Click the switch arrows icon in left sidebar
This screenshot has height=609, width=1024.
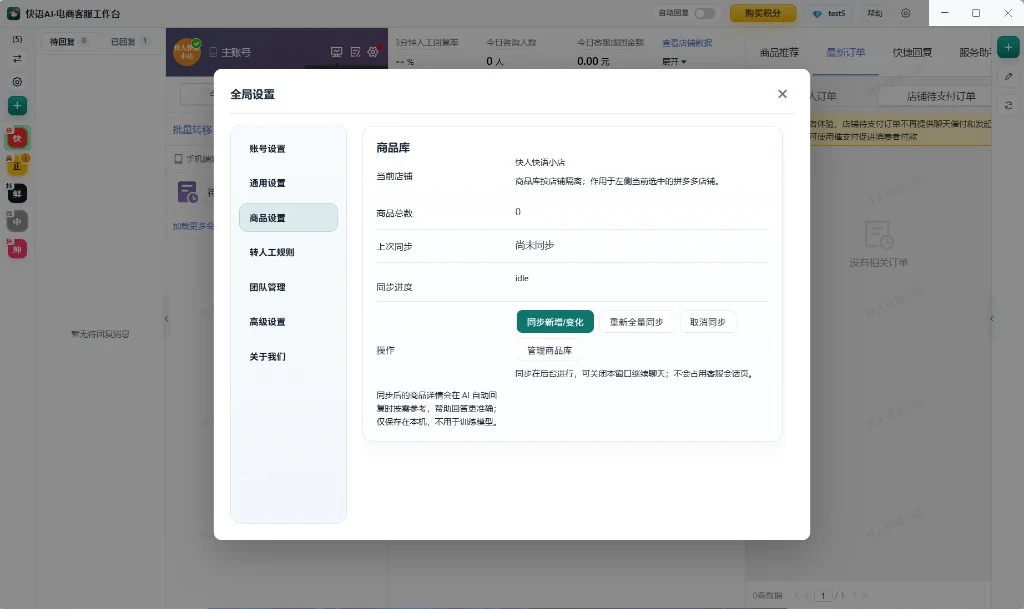click(17, 59)
